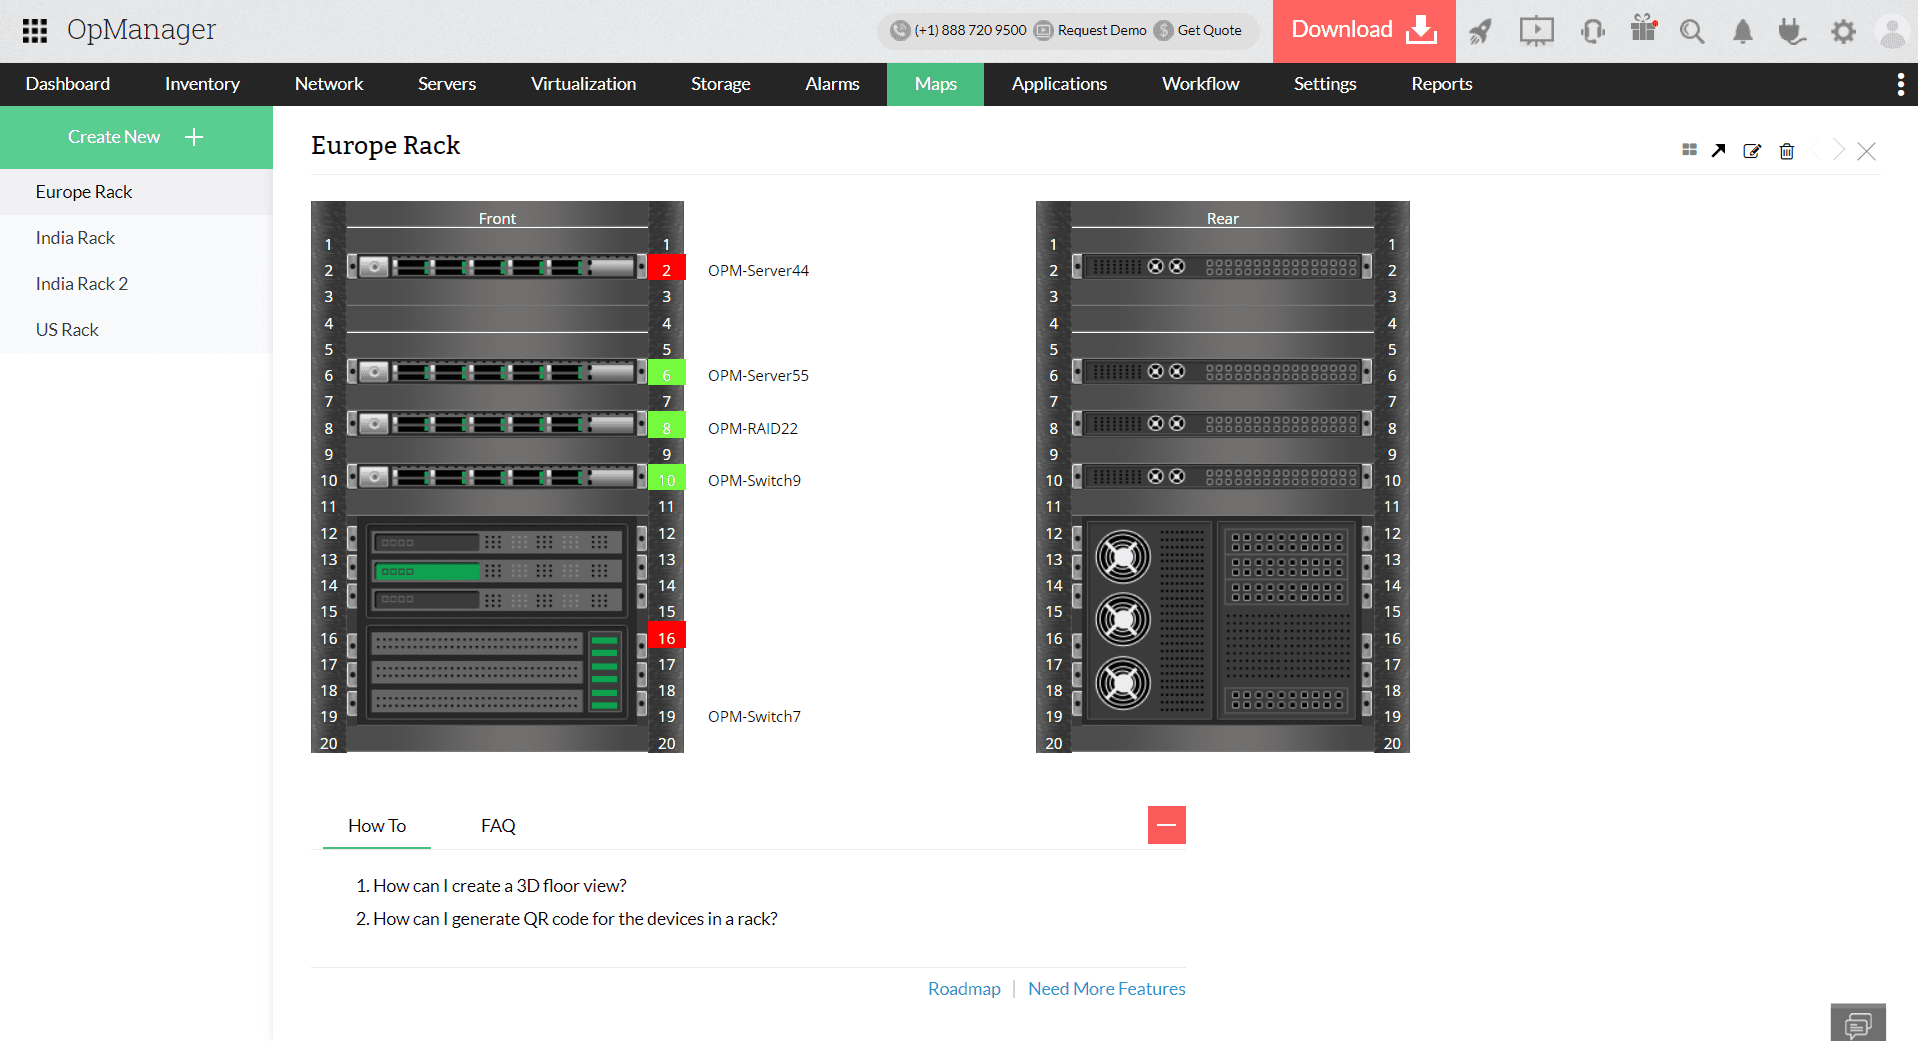Click the plus icon beside Create New
Image resolution: width=1918 pixels, height=1041 pixels.
194,137
